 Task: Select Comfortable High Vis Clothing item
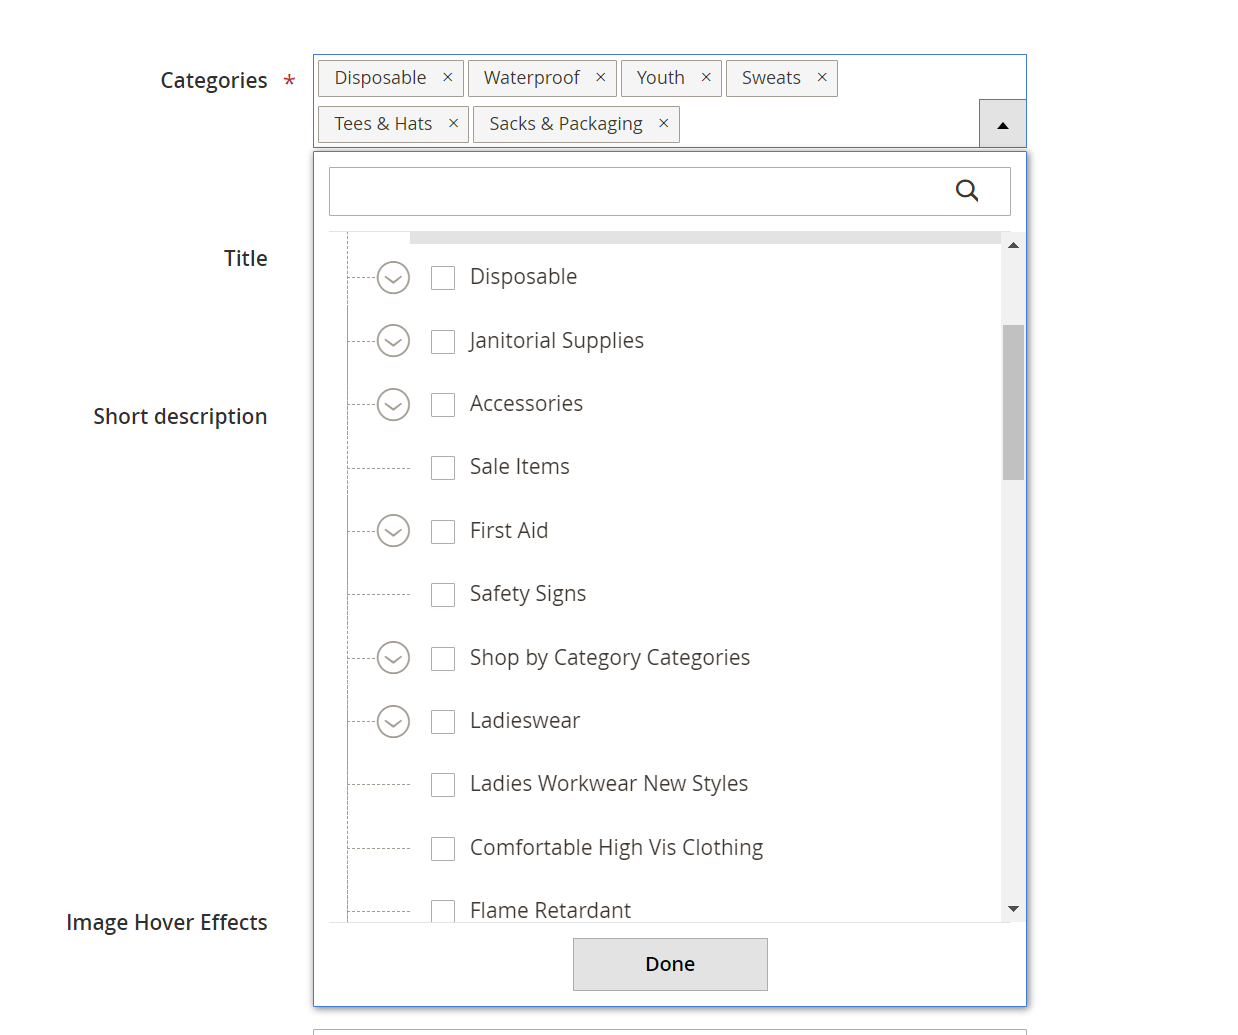pyautogui.click(x=443, y=849)
